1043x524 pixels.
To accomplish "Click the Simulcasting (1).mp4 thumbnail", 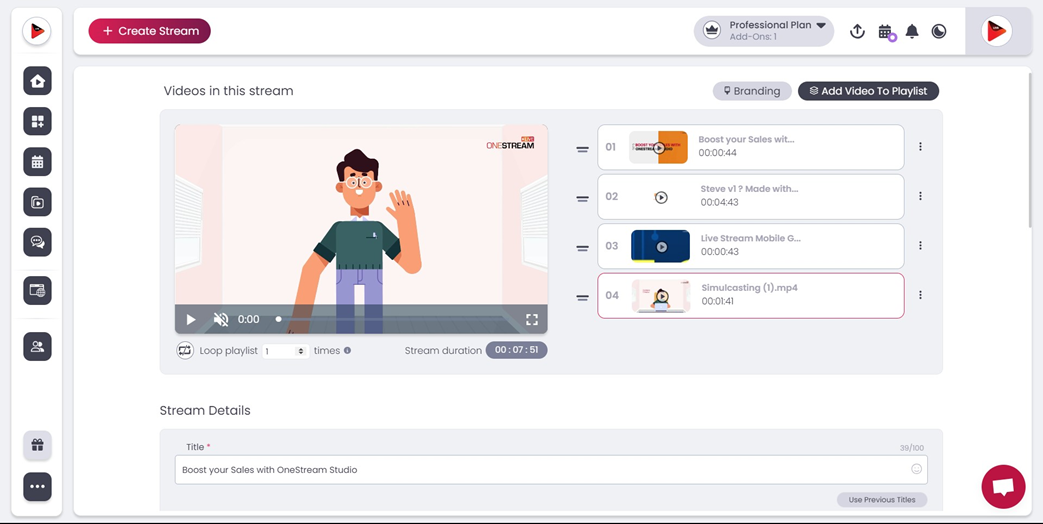I will pyautogui.click(x=661, y=296).
